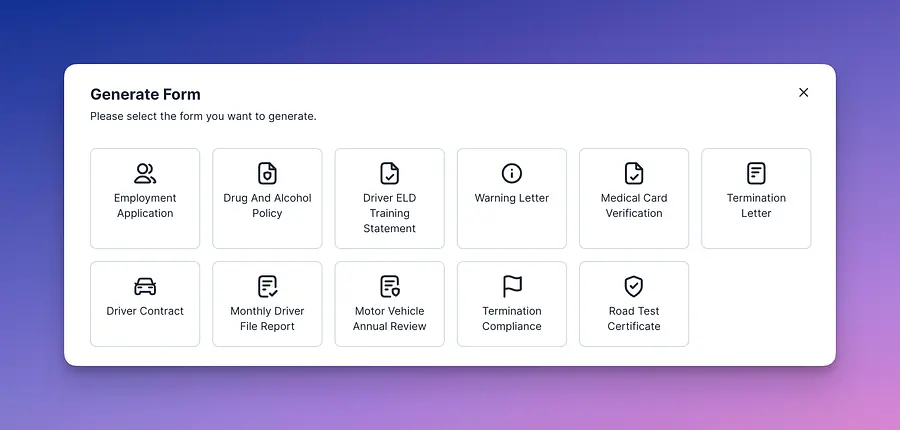This screenshot has width=900, height=430.
Task: Select the 'Monthly Driver File Report' label text
Action: (267, 319)
